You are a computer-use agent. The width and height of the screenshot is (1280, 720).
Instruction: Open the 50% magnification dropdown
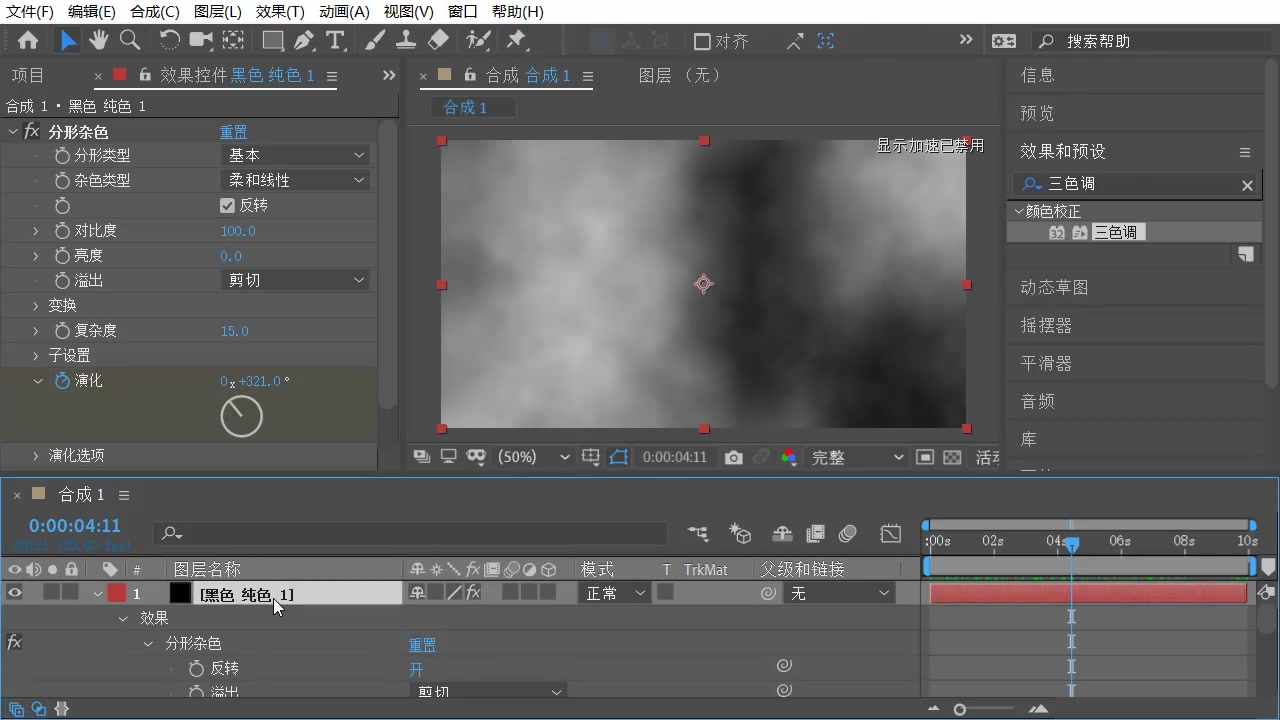pyautogui.click(x=532, y=457)
